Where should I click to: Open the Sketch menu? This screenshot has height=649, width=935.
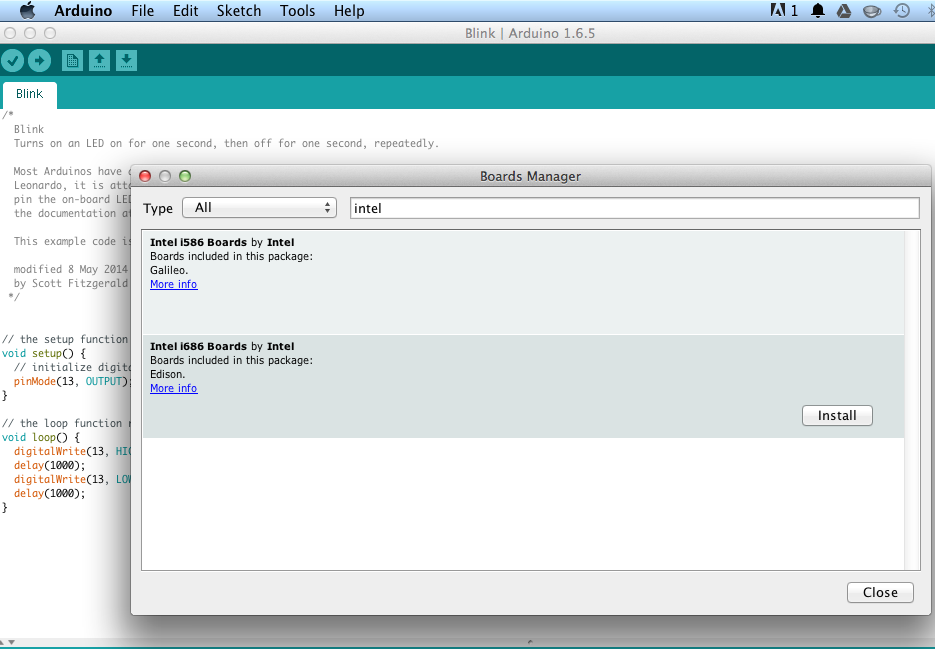pyautogui.click(x=239, y=11)
